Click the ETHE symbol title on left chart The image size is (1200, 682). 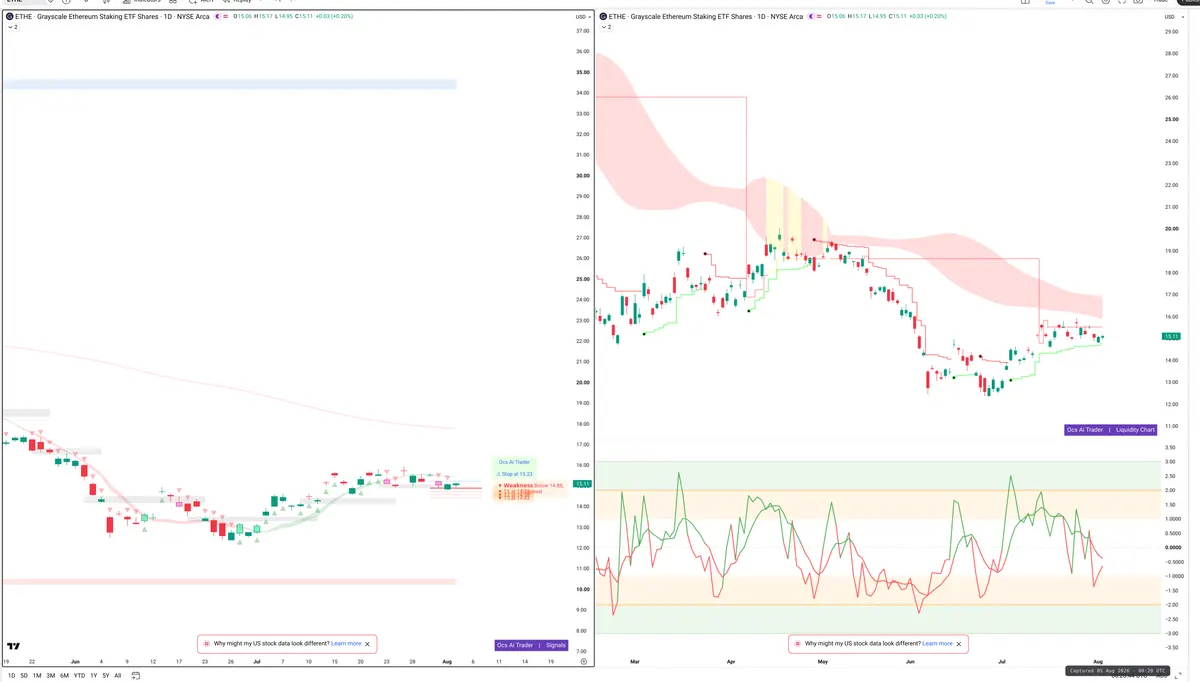click(x=112, y=17)
